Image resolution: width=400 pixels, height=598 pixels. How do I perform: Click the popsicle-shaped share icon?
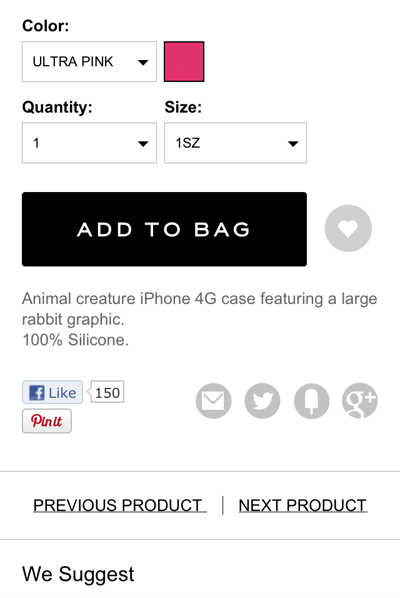point(312,401)
